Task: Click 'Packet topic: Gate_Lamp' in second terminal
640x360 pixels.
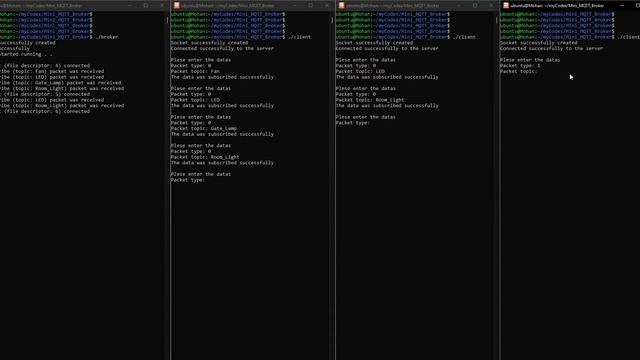Action: [x=204, y=128]
